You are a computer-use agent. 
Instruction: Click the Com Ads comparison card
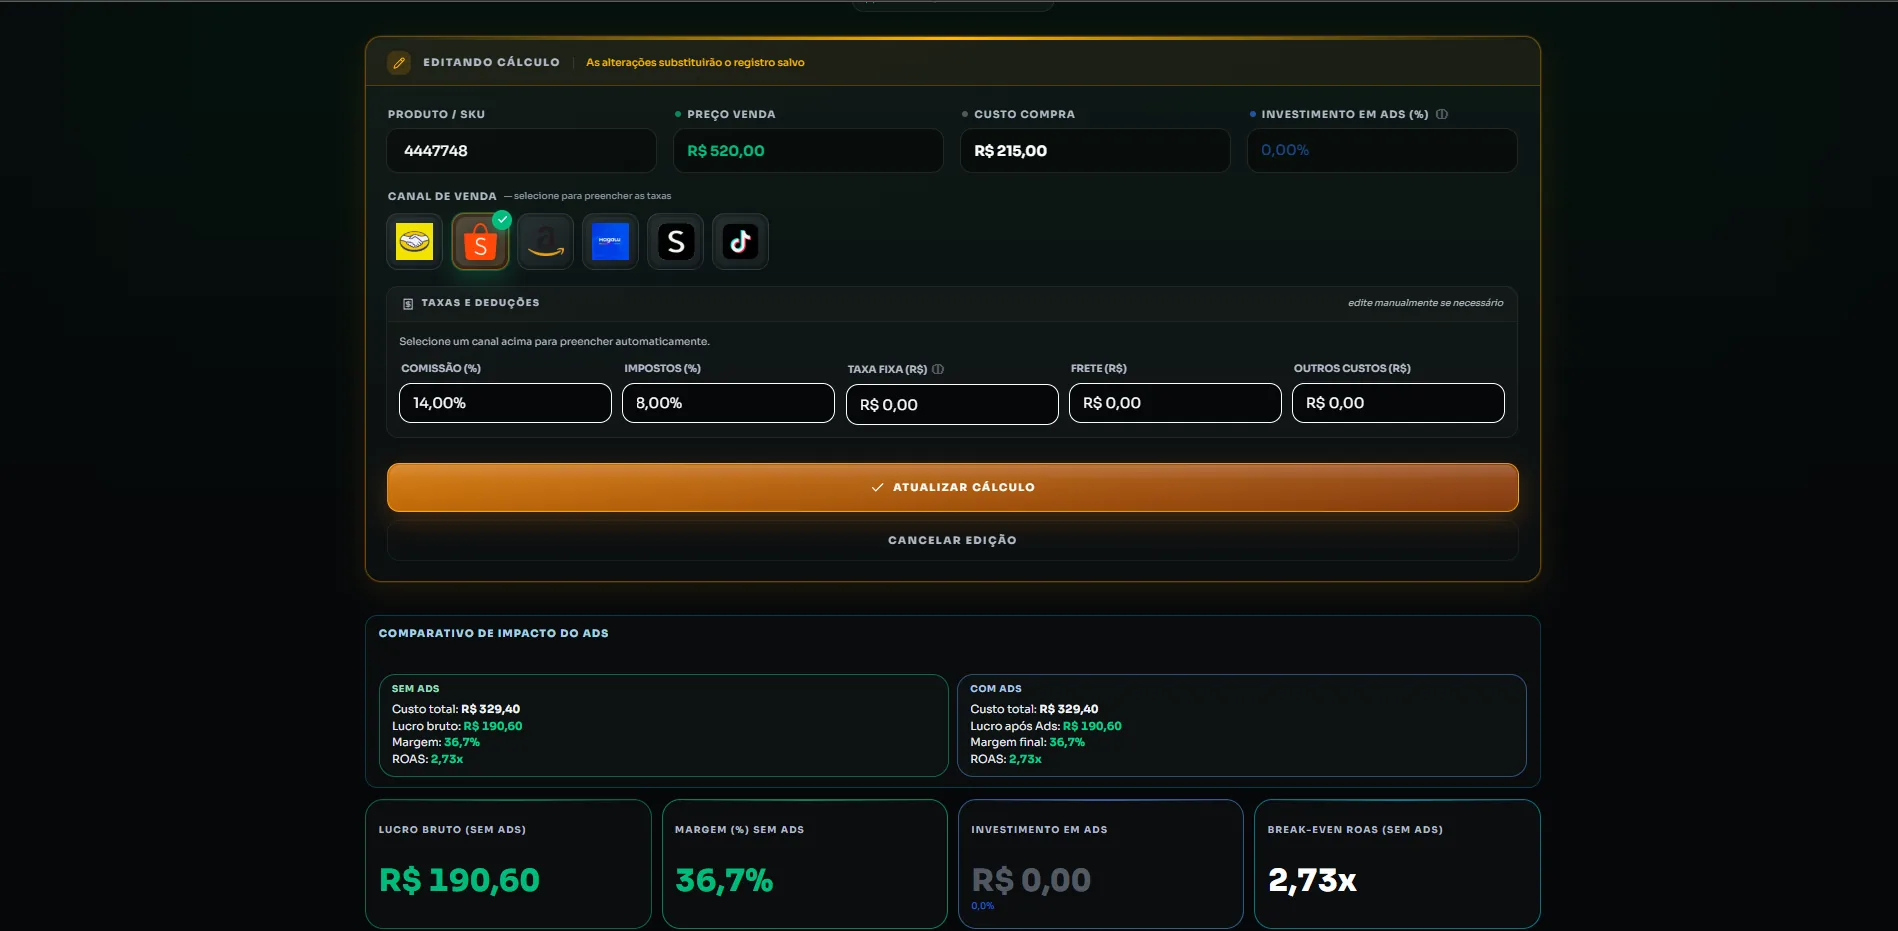1241,725
